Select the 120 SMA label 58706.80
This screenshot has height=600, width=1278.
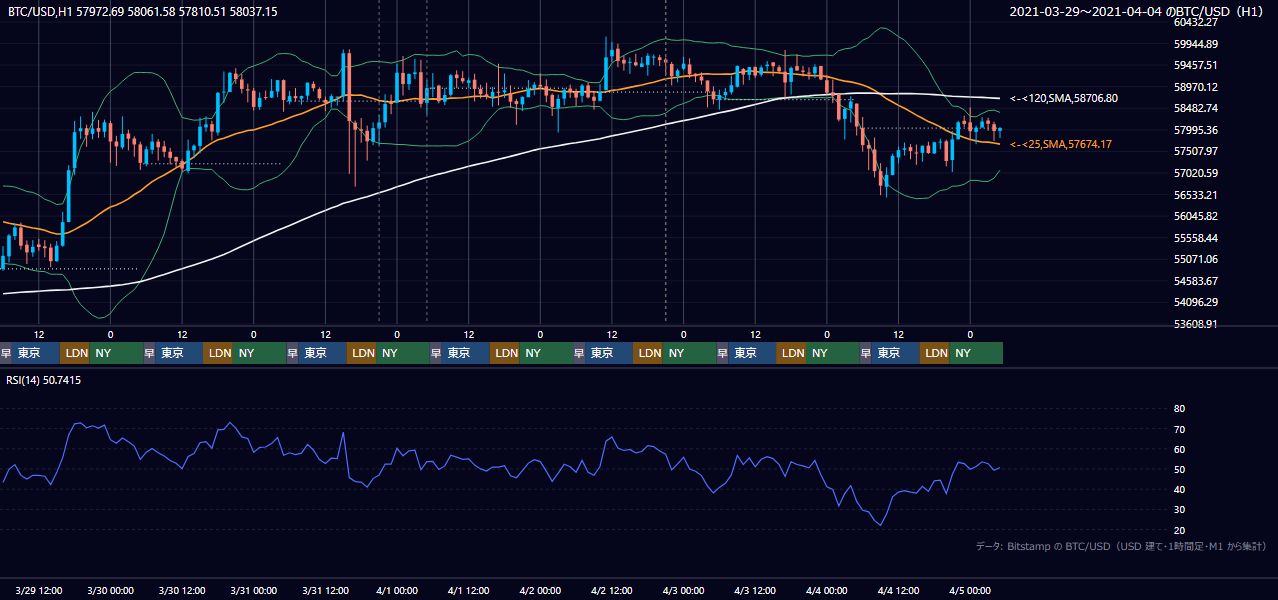[1064, 99]
